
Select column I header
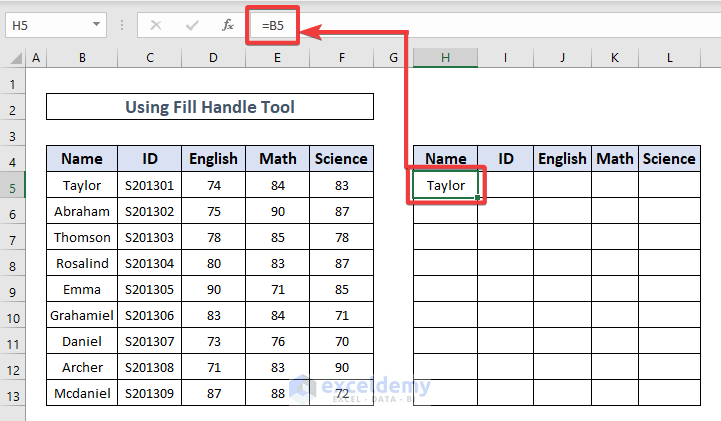(505, 58)
